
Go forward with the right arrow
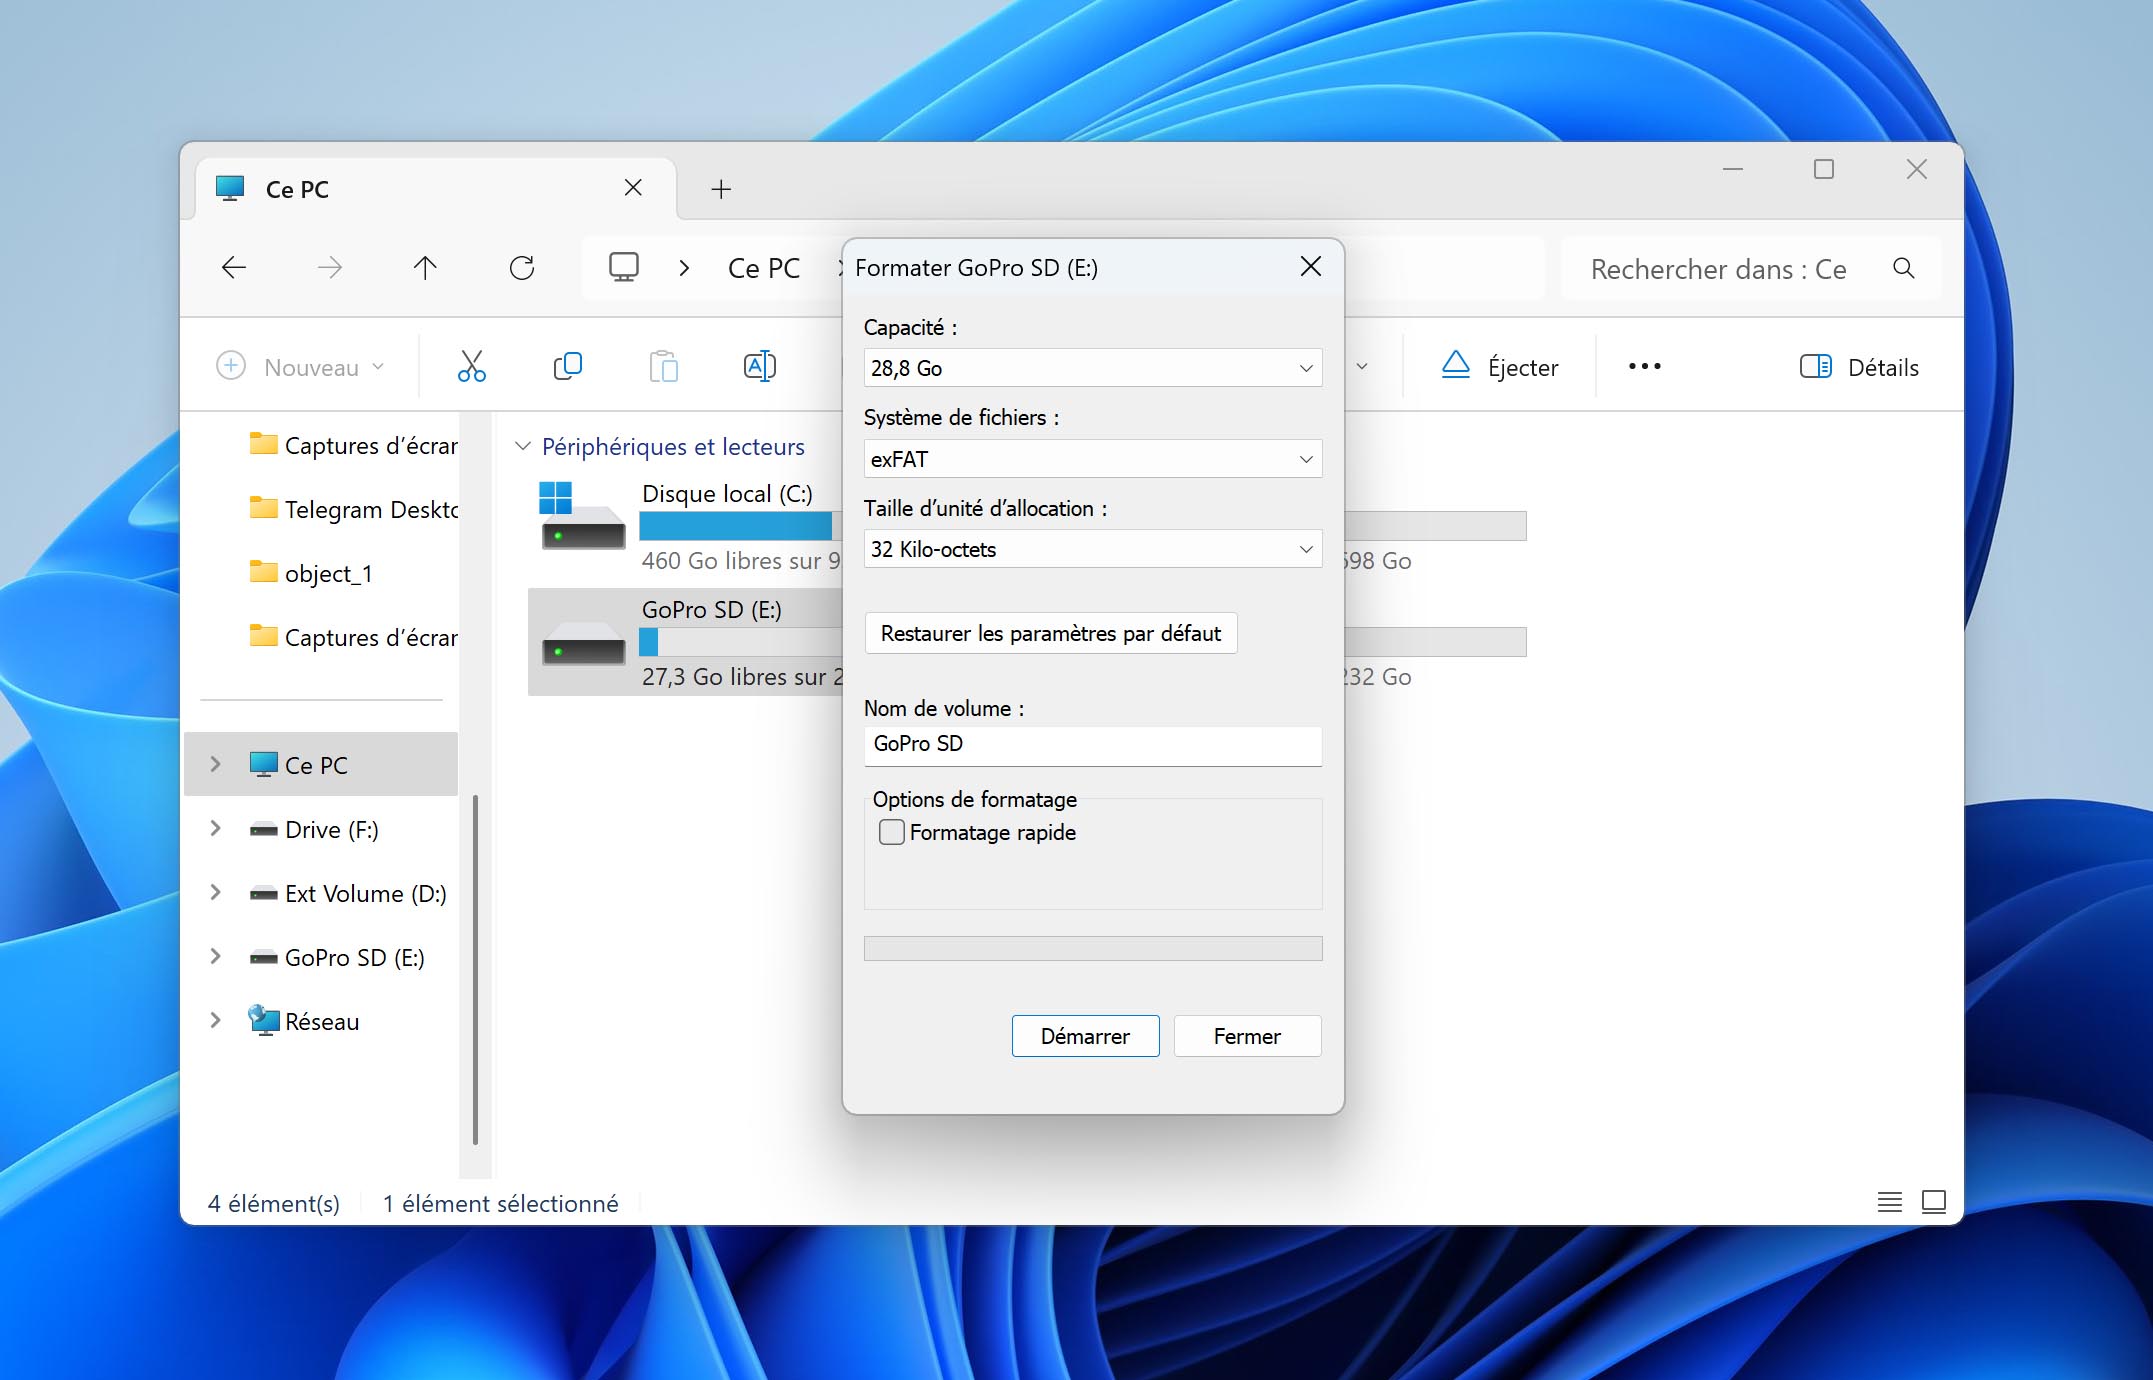(x=329, y=268)
